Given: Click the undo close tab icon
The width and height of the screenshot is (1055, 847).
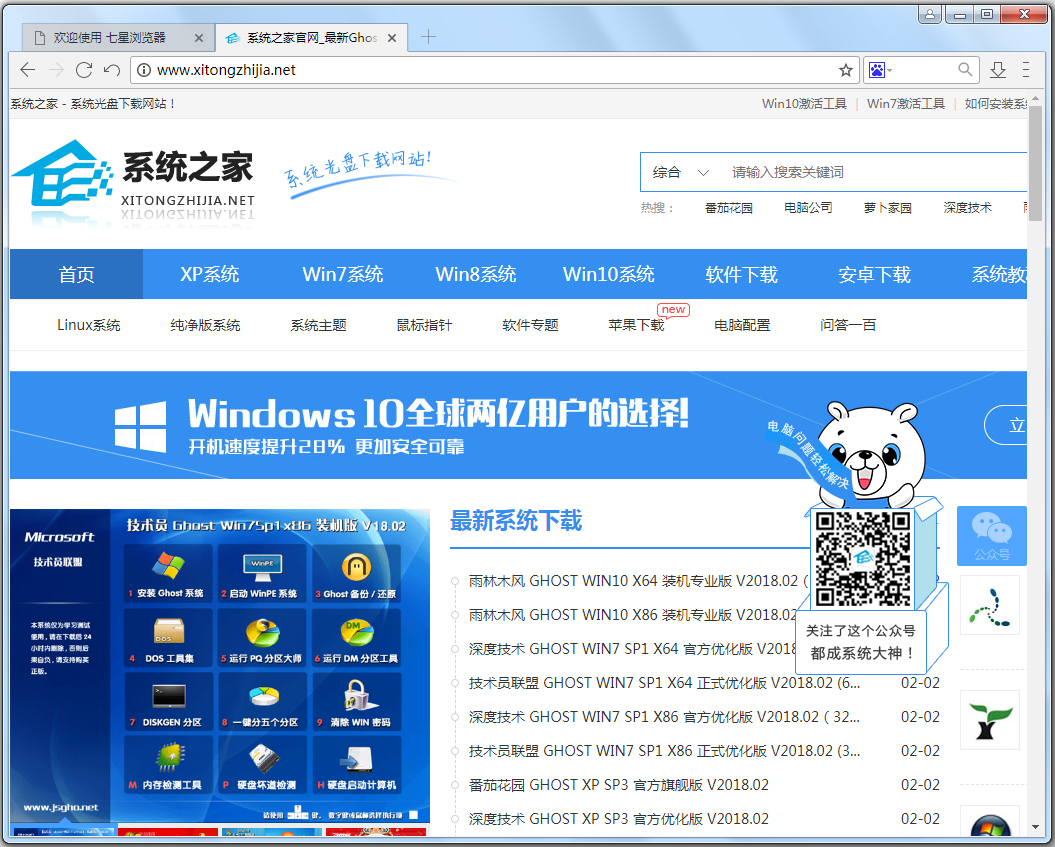Looking at the screenshot, I should 112,69.
